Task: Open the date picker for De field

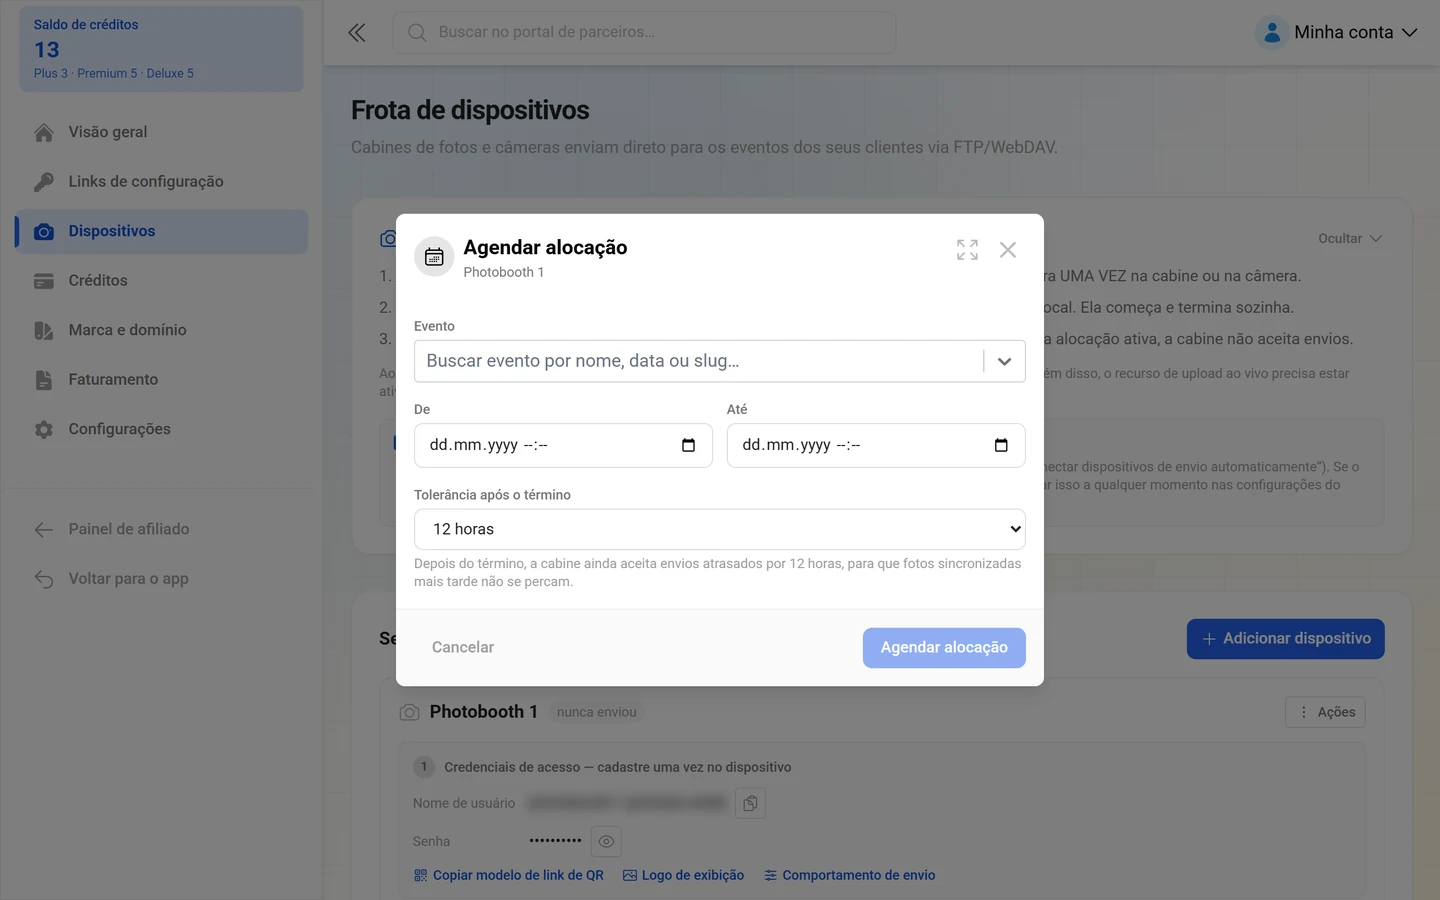Action: point(688,445)
